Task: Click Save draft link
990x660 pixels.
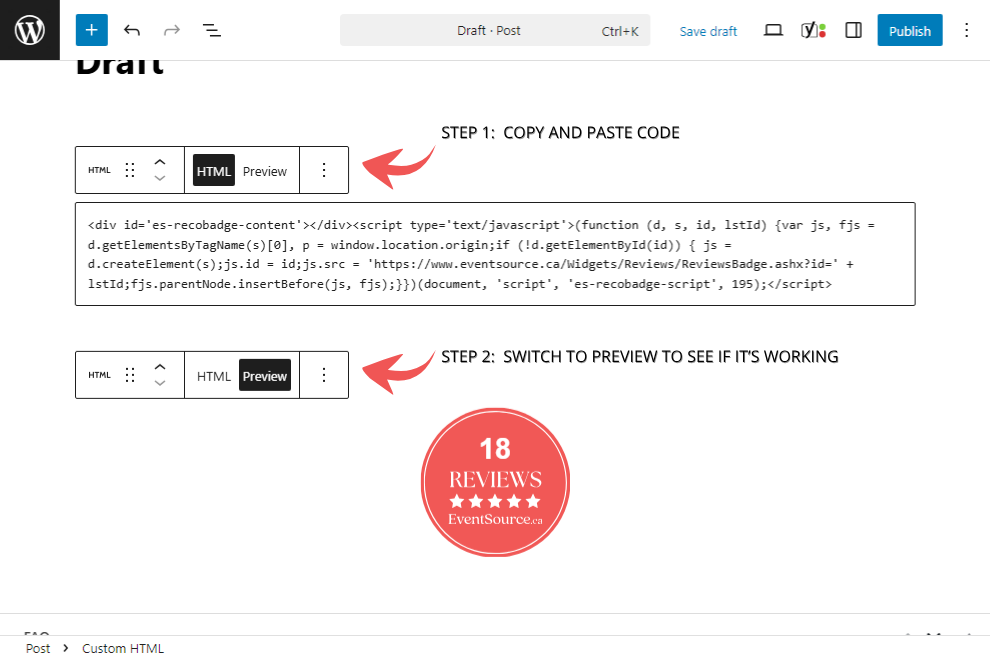Action: 708,31
